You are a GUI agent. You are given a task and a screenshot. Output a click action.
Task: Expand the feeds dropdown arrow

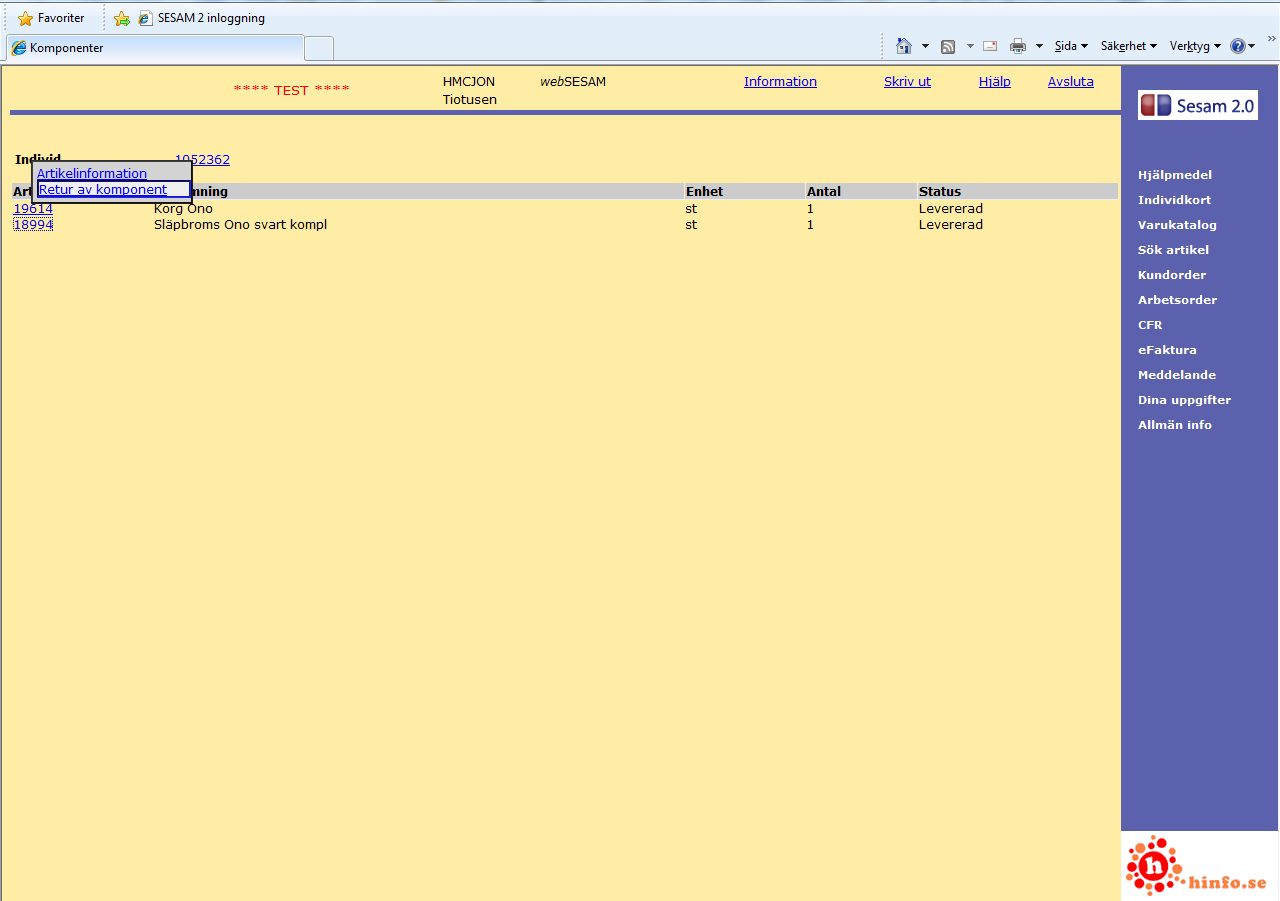tap(970, 46)
